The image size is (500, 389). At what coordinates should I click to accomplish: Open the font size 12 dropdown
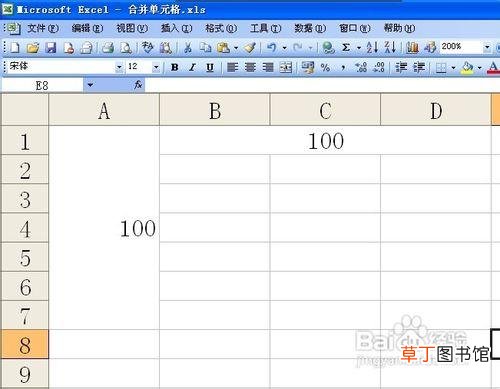tap(156, 68)
